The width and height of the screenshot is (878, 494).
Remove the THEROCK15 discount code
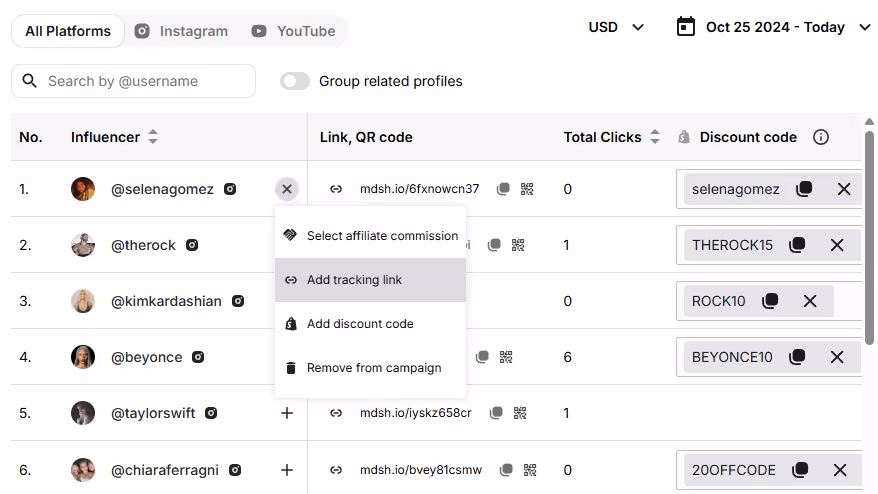click(x=837, y=245)
